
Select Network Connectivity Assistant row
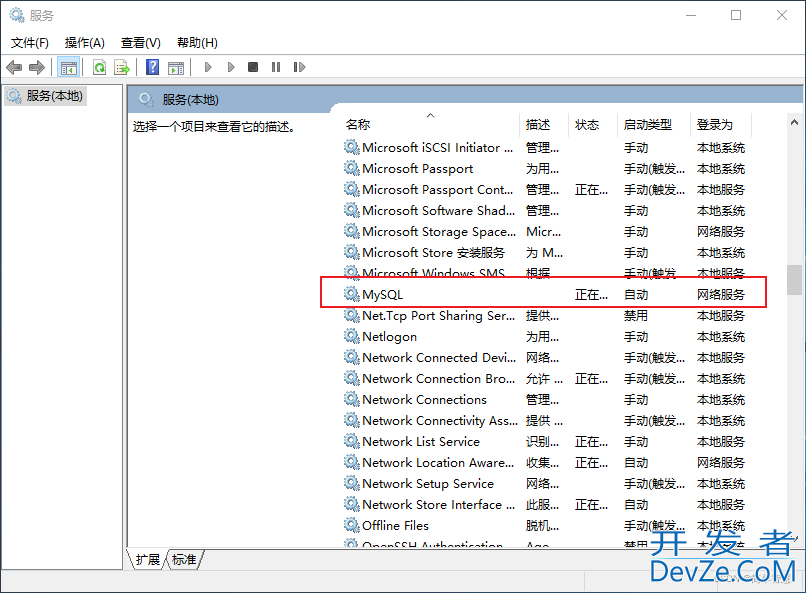pos(544,420)
